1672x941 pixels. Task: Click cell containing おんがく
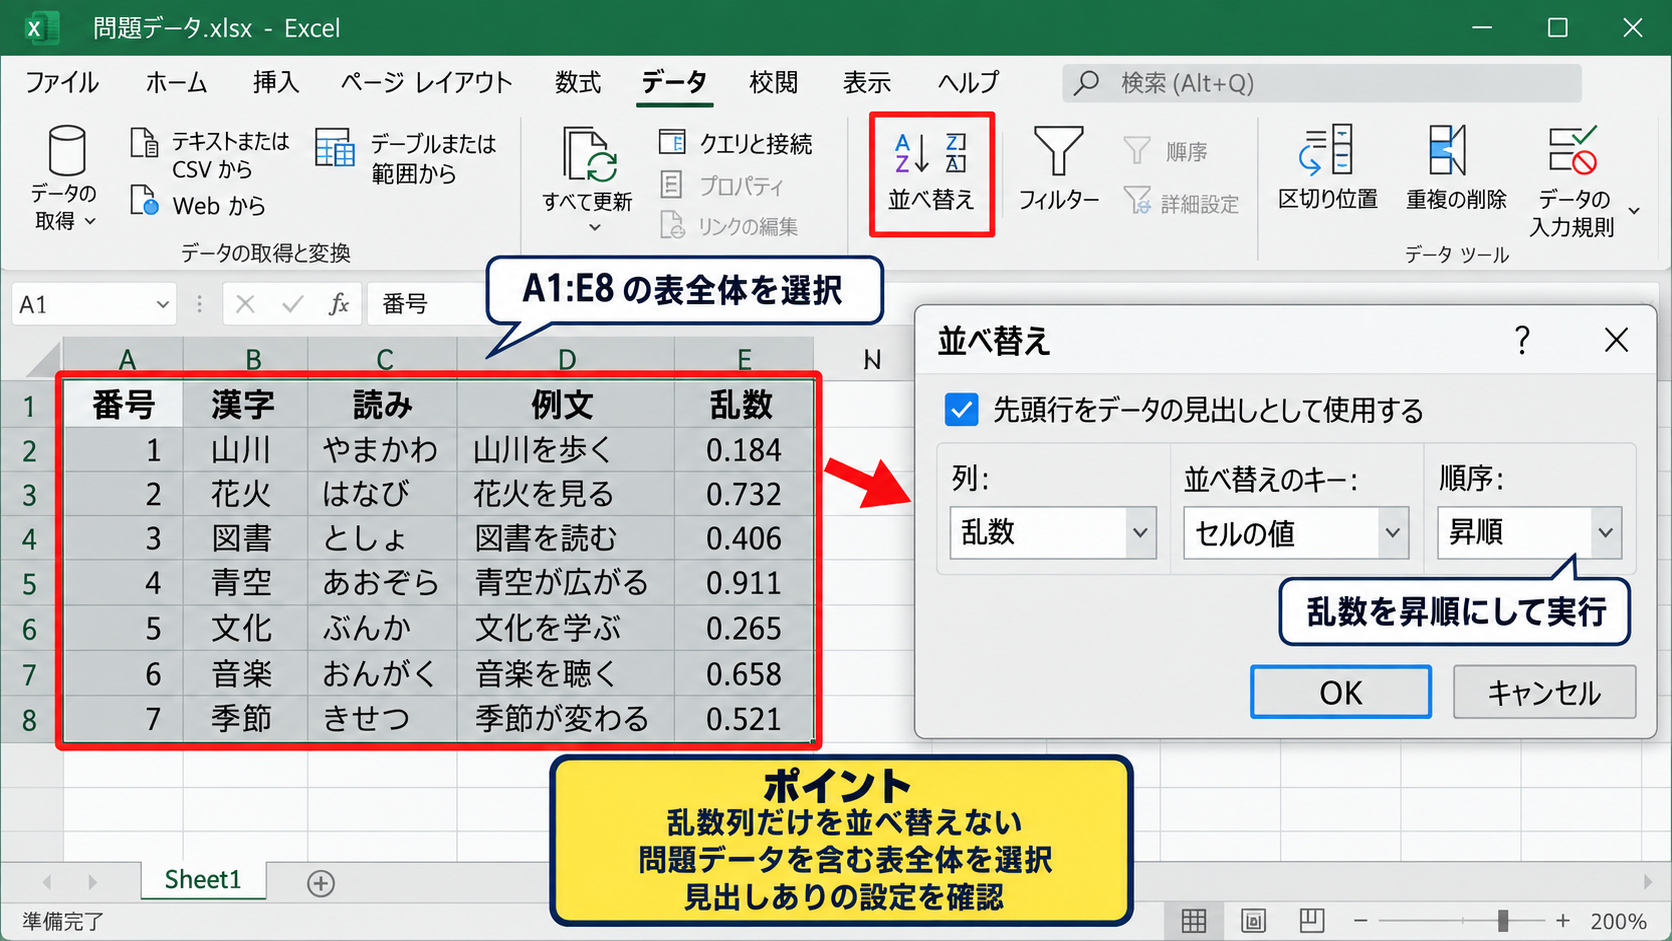[x=382, y=674]
